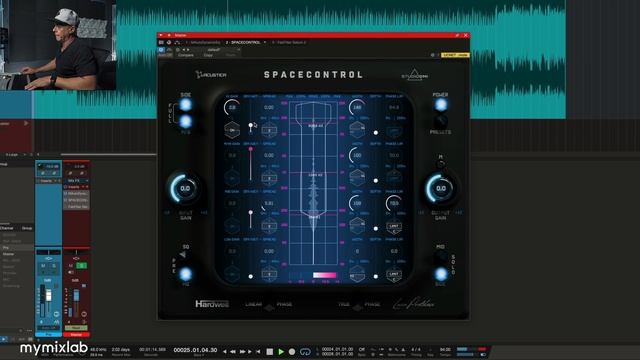Toggle the blue plugin activate icon in header
The width and height of the screenshot is (640, 360).
161,50
